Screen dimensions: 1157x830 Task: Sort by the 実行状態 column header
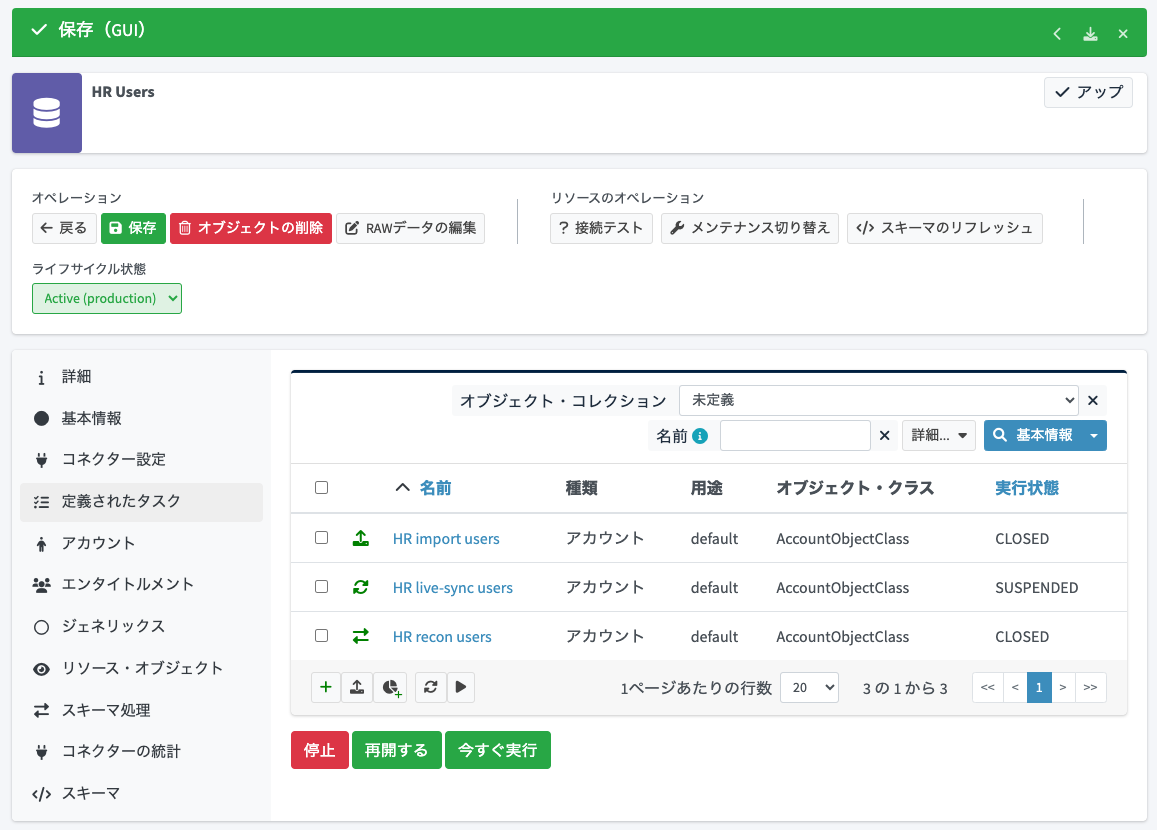[1026, 488]
